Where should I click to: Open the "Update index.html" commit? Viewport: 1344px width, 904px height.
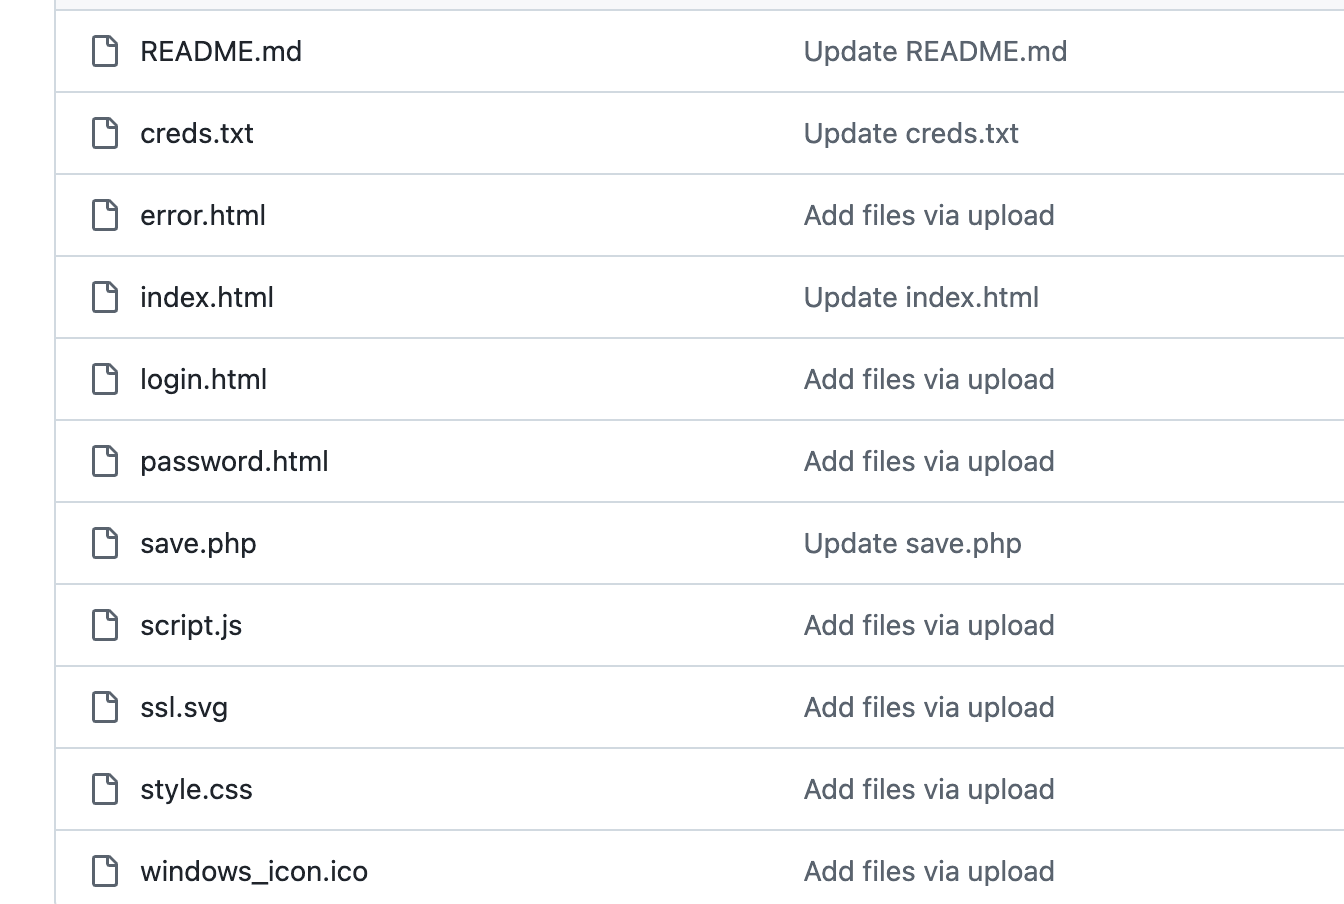(921, 297)
